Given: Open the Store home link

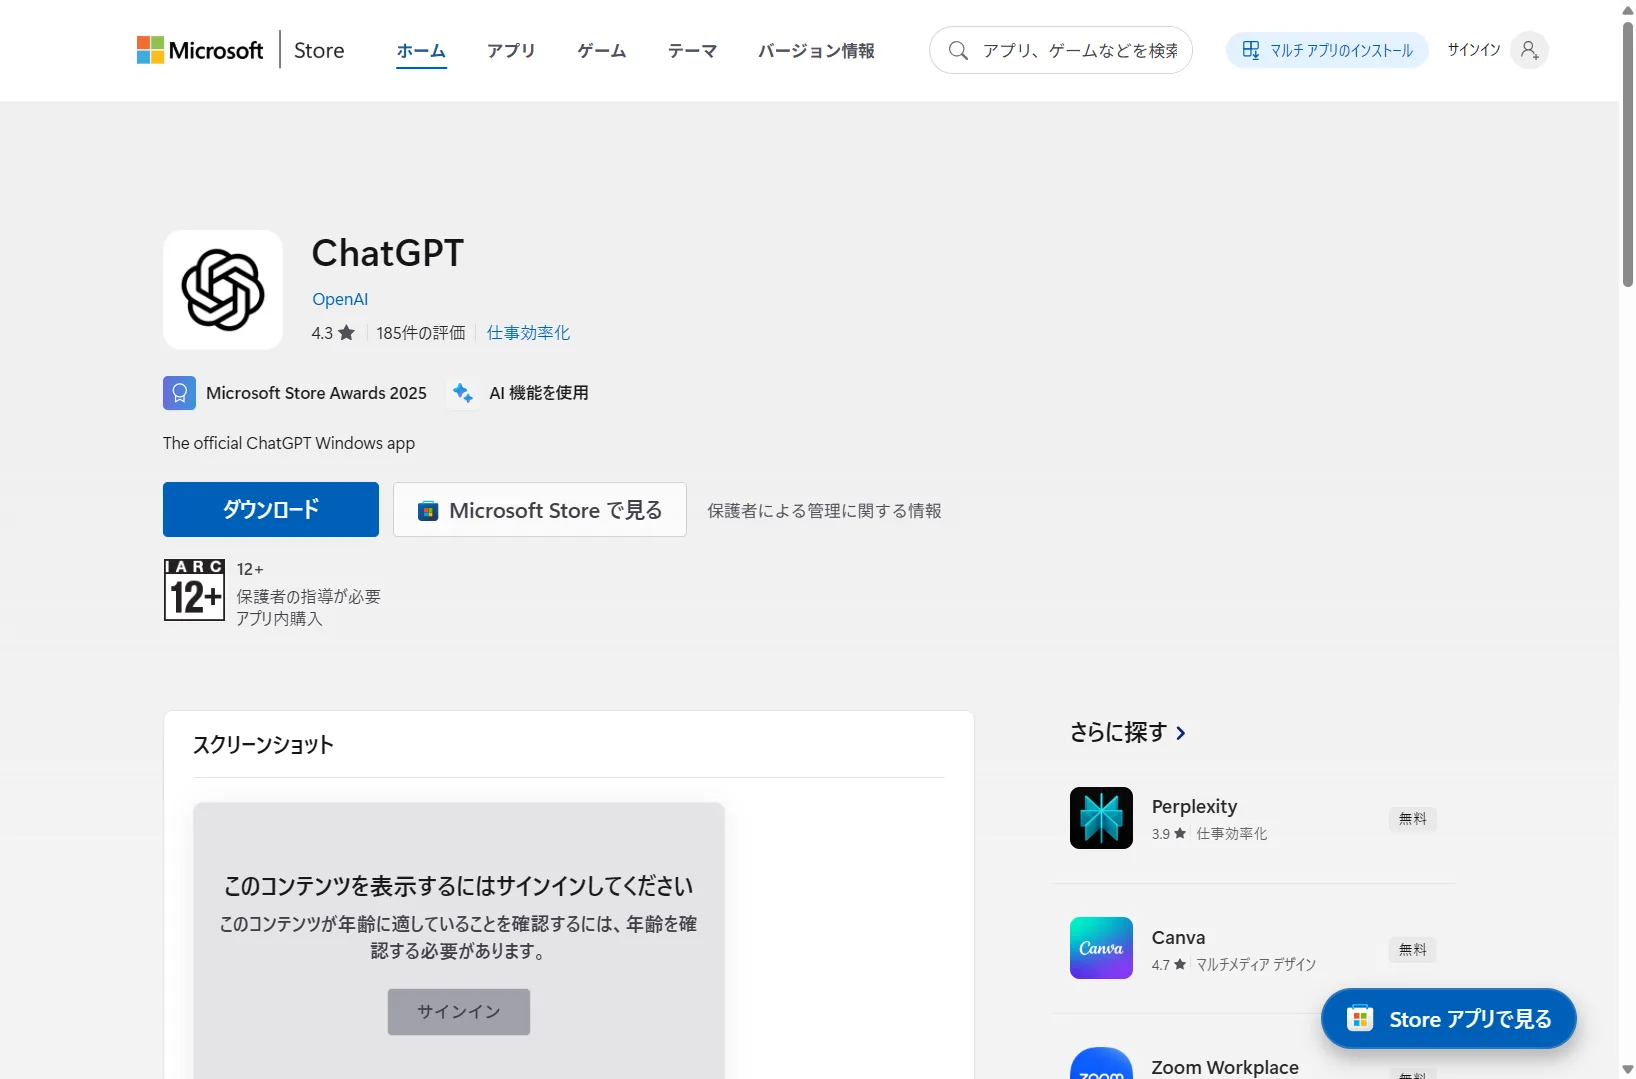Looking at the screenshot, I should pyautogui.click(x=319, y=50).
